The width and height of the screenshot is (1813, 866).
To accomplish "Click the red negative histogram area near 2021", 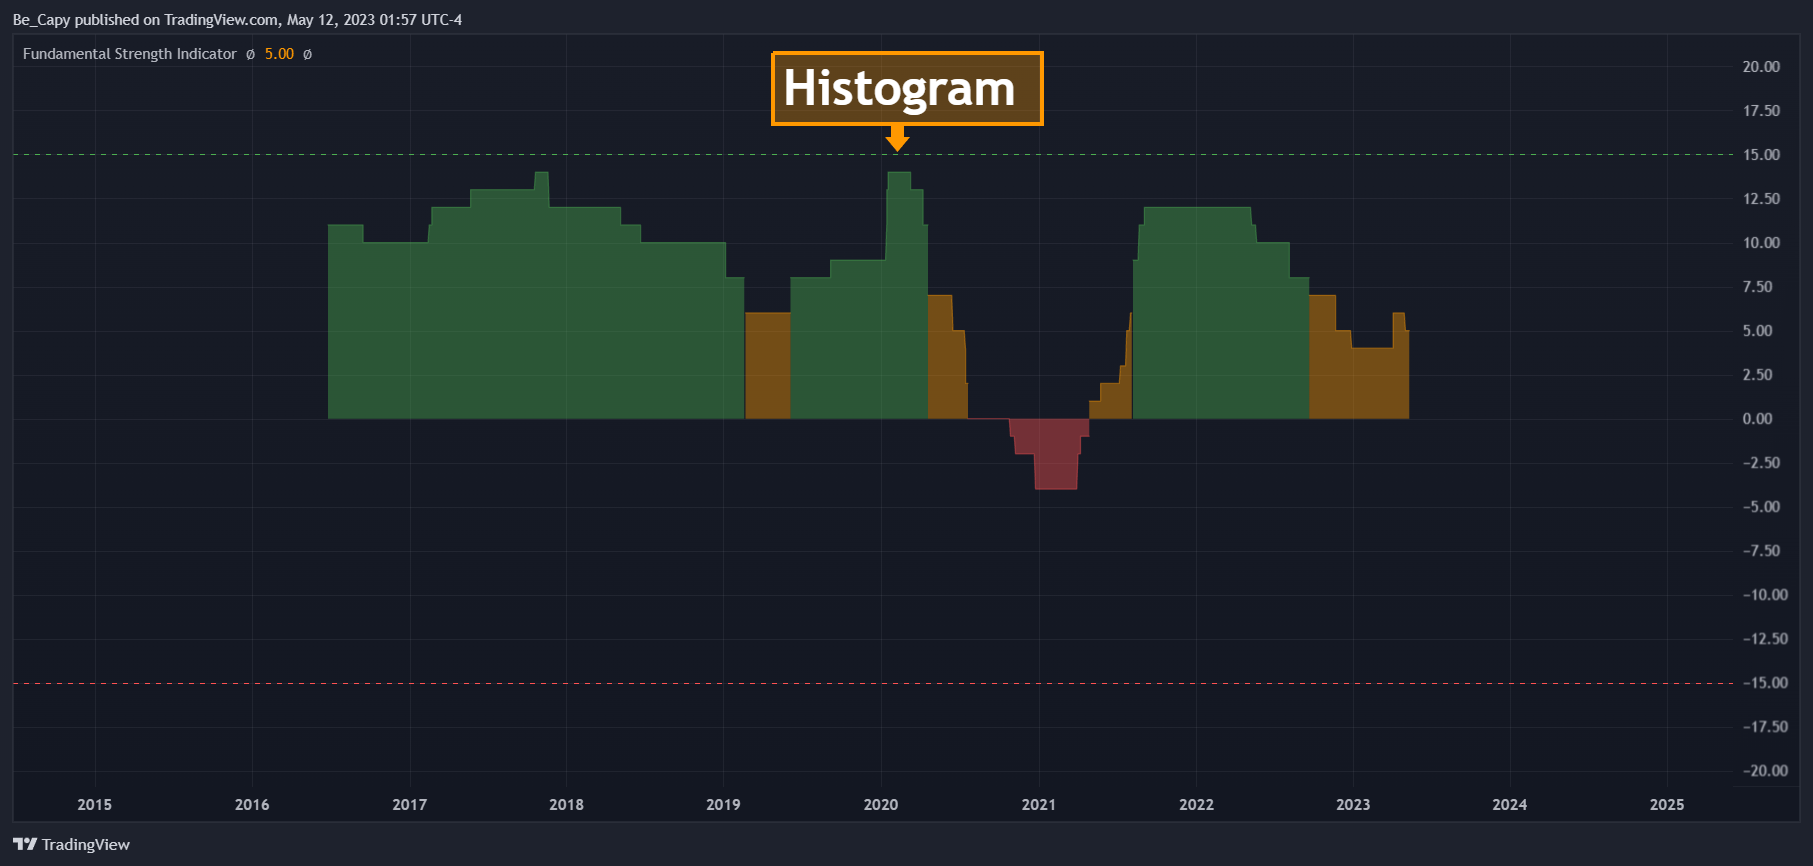I will pos(1050,452).
